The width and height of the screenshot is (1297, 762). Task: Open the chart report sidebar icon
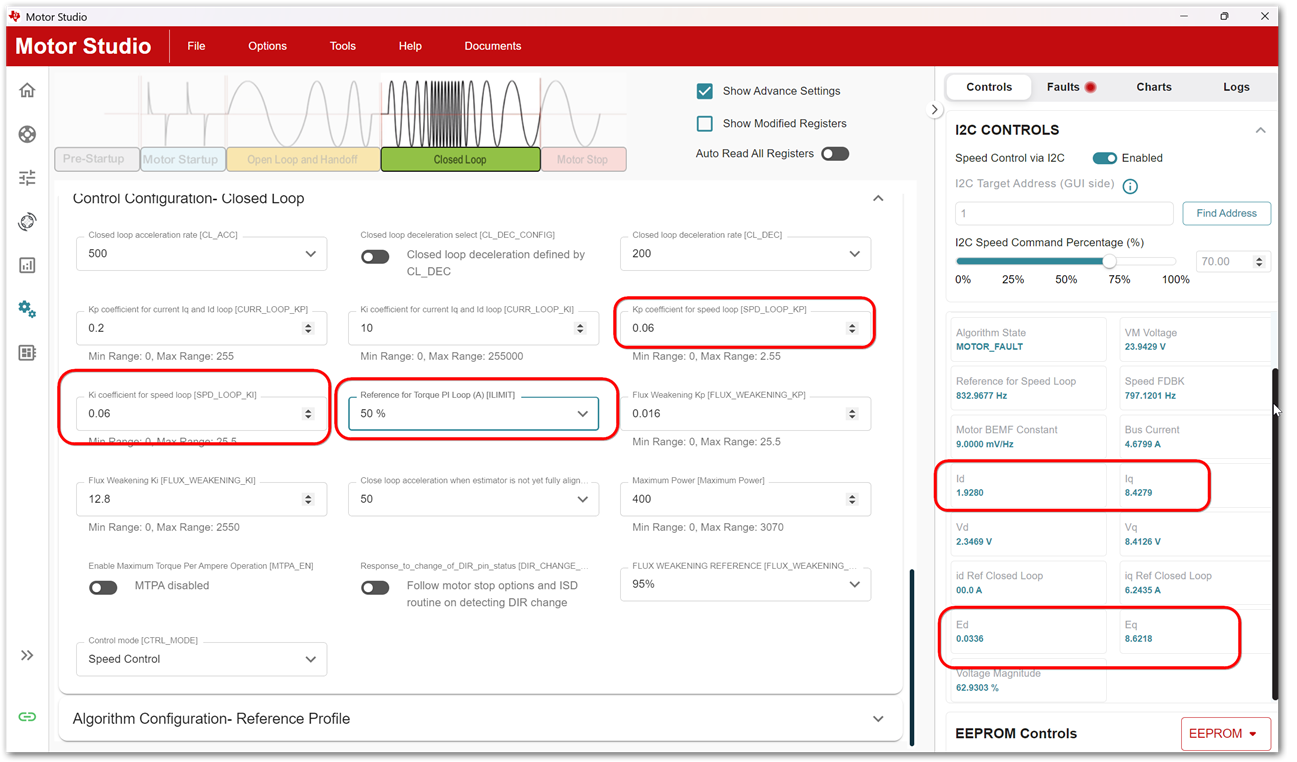pyautogui.click(x=27, y=266)
